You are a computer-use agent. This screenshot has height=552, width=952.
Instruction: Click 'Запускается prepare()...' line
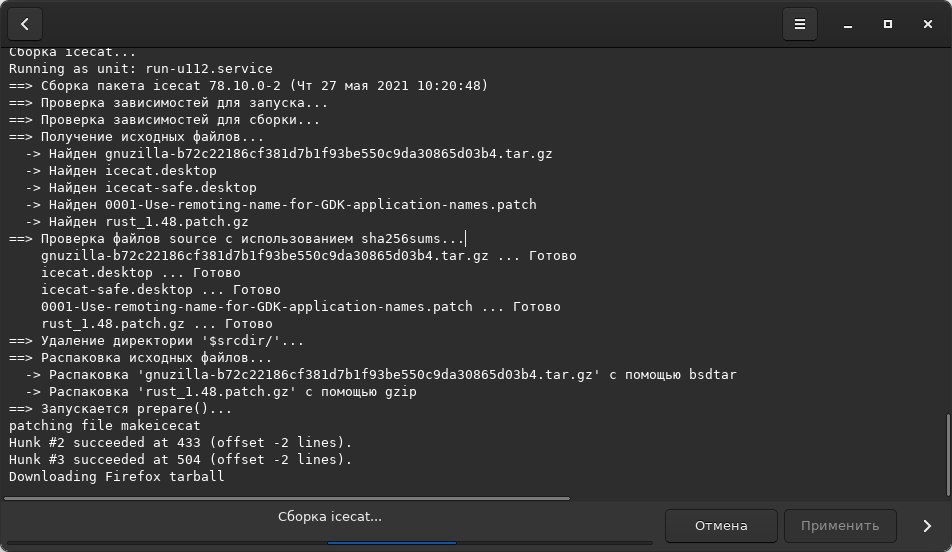[120, 409]
